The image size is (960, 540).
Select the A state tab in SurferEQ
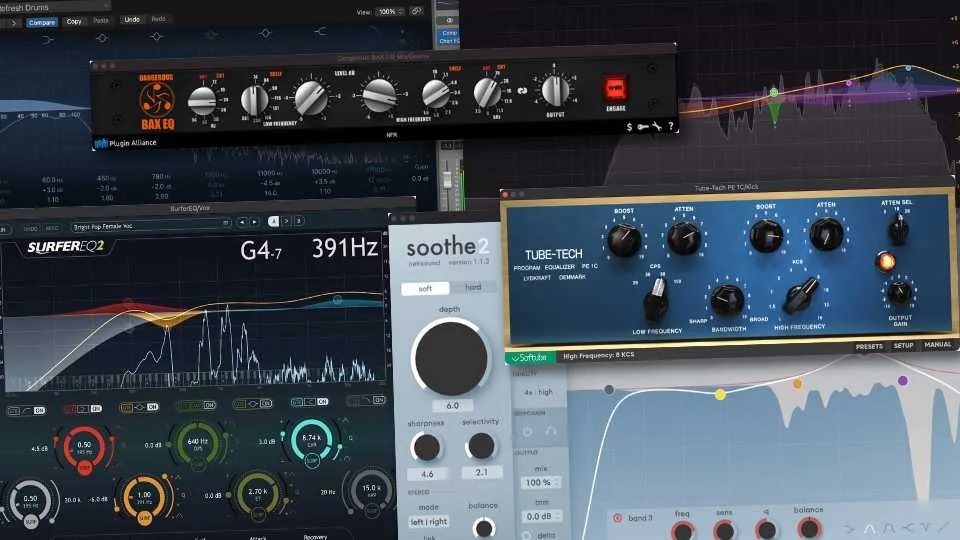[273, 222]
